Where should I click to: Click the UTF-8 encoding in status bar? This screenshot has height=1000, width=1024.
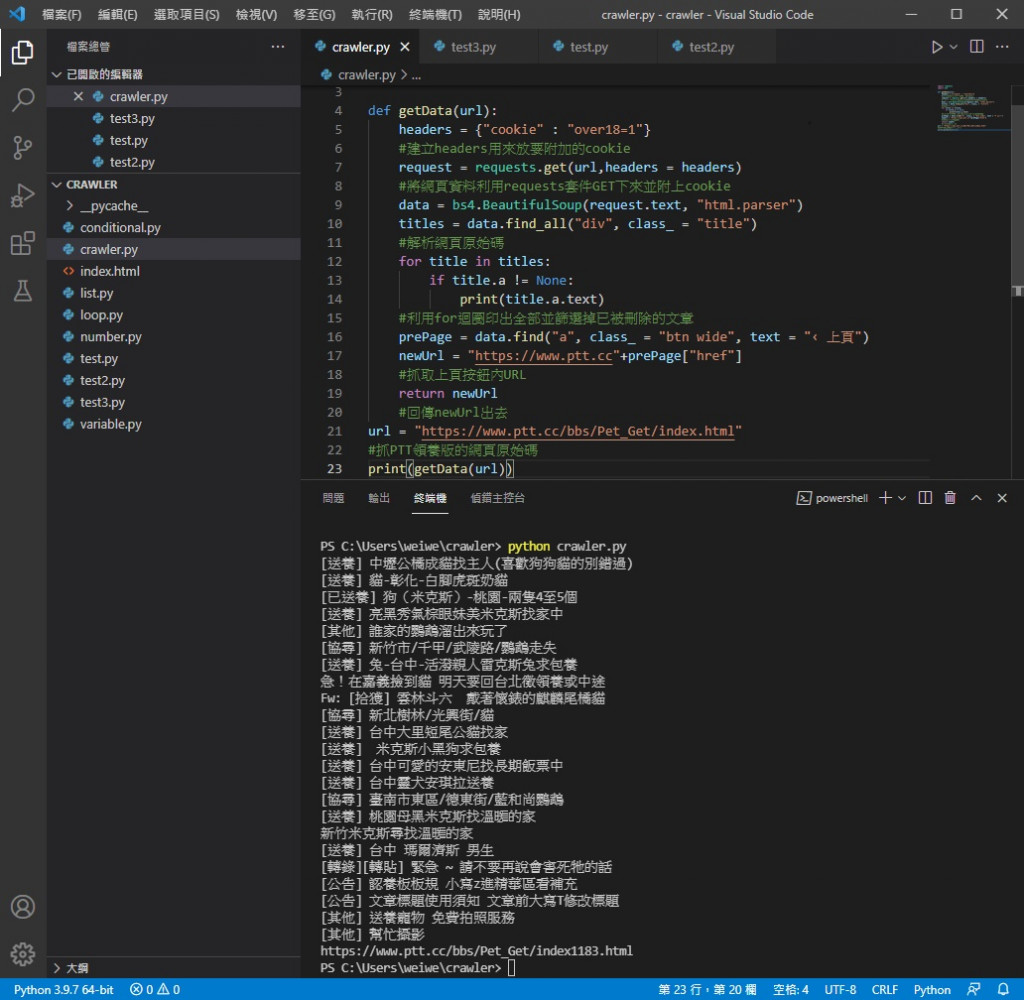pos(840,989)
